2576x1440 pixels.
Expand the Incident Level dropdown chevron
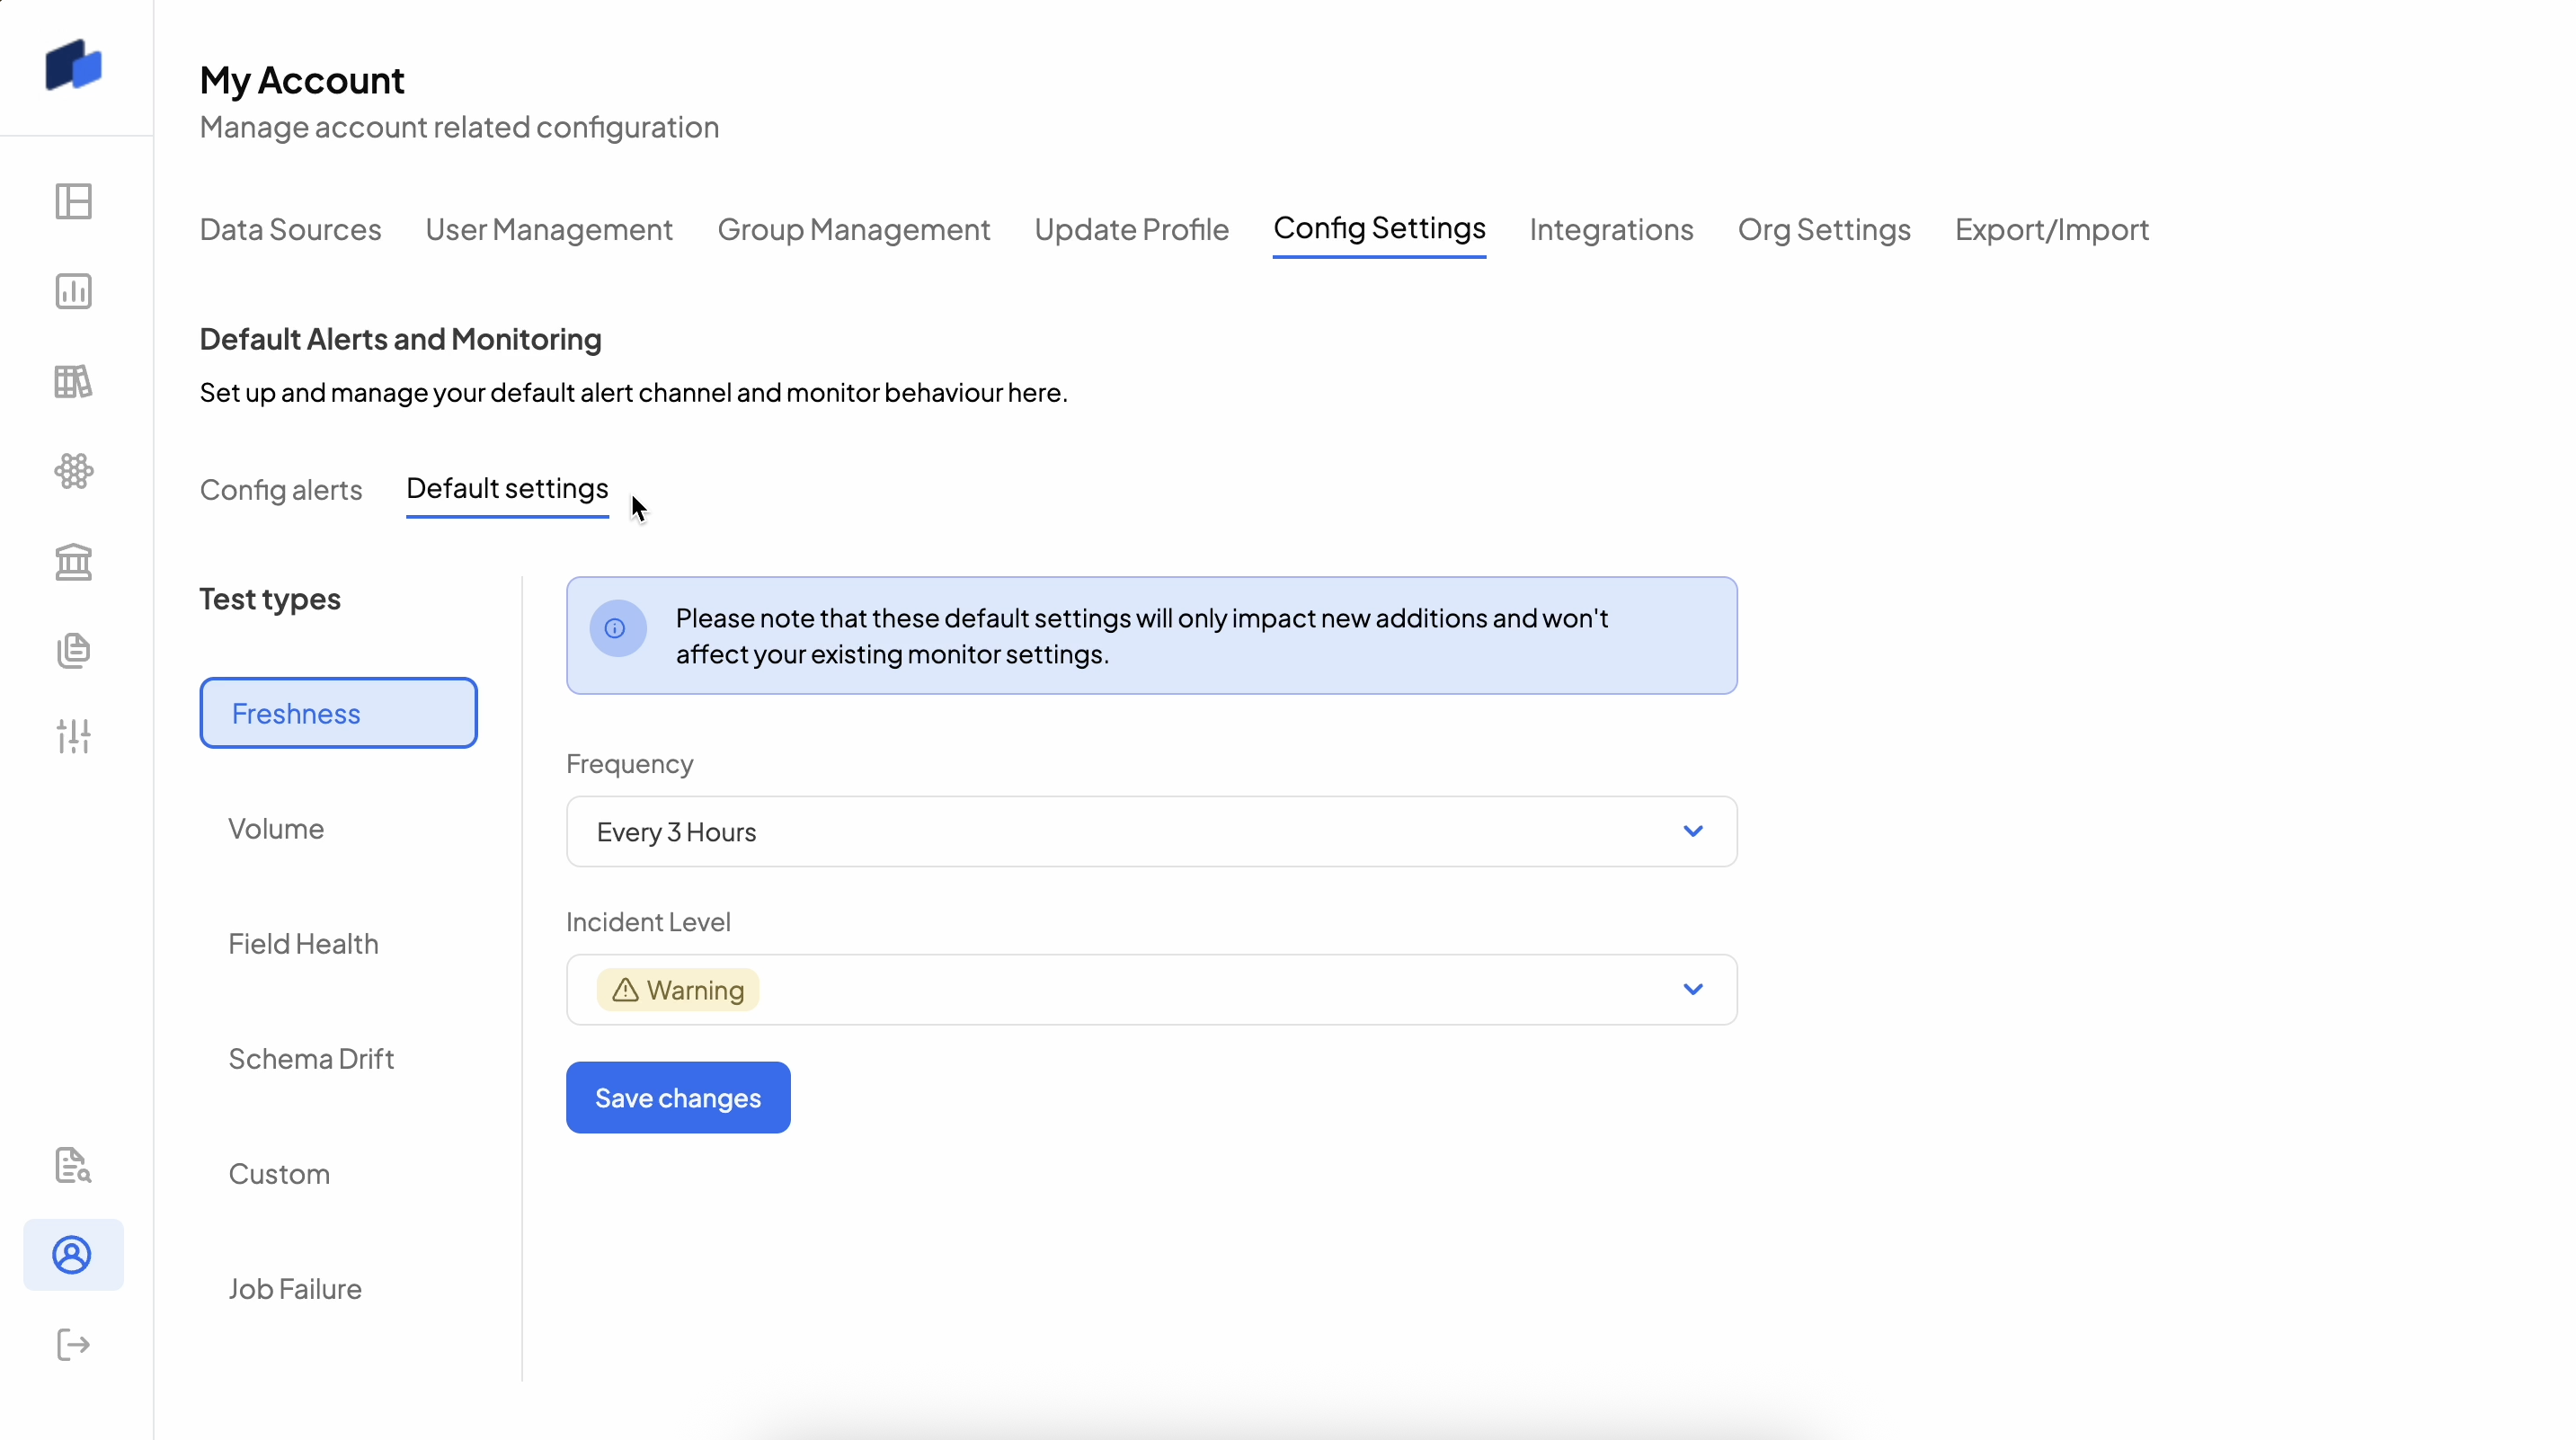tap(1692, 990)
